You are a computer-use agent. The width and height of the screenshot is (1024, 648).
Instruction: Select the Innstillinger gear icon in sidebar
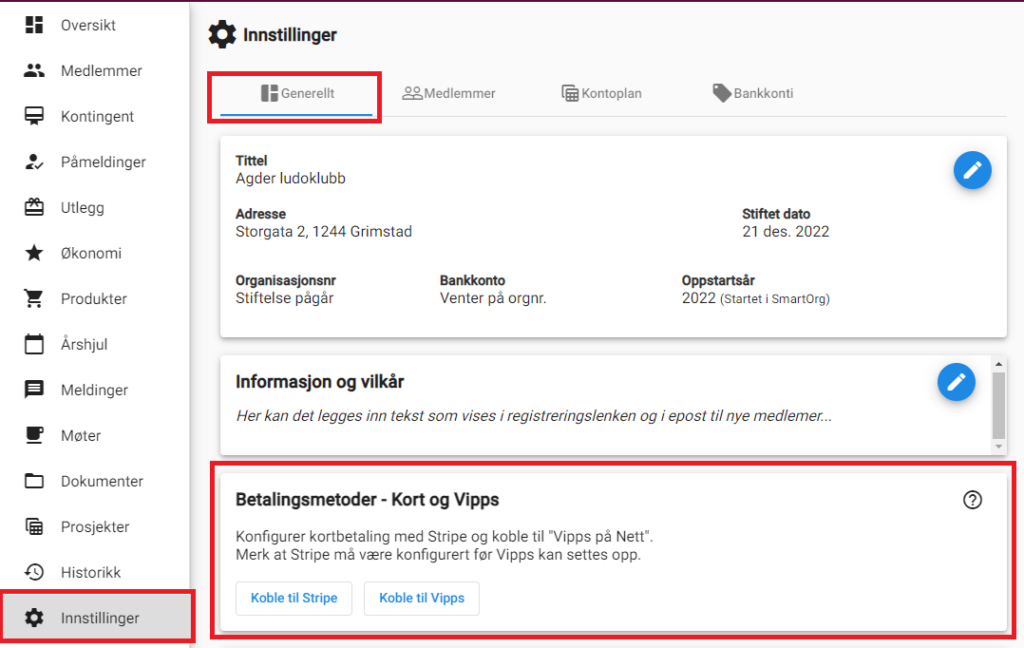34,617
